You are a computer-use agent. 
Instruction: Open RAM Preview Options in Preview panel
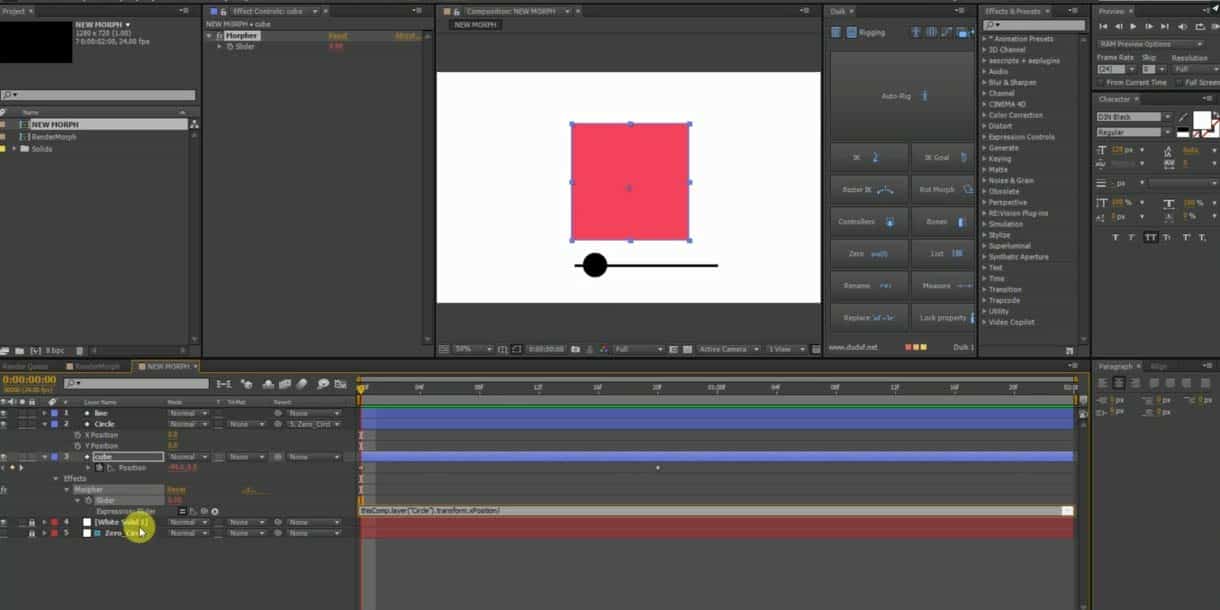coord(1146,44)
